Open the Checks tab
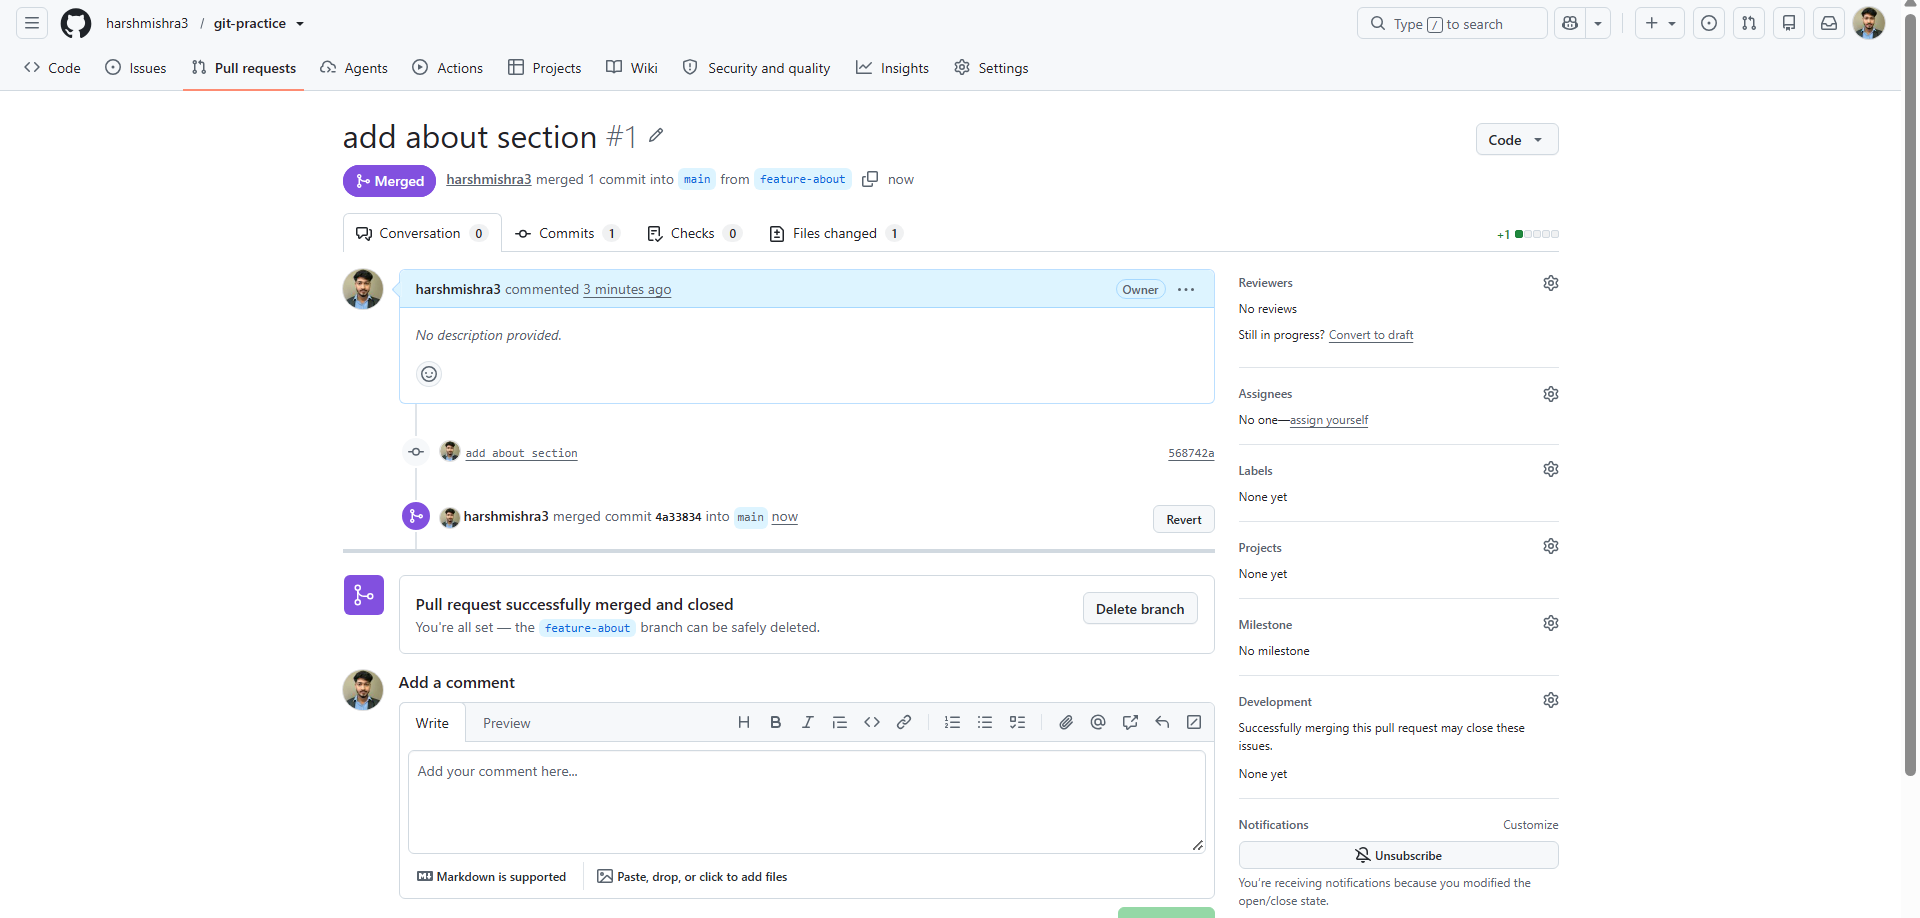Screen dimensions: 1920x918 693,233
